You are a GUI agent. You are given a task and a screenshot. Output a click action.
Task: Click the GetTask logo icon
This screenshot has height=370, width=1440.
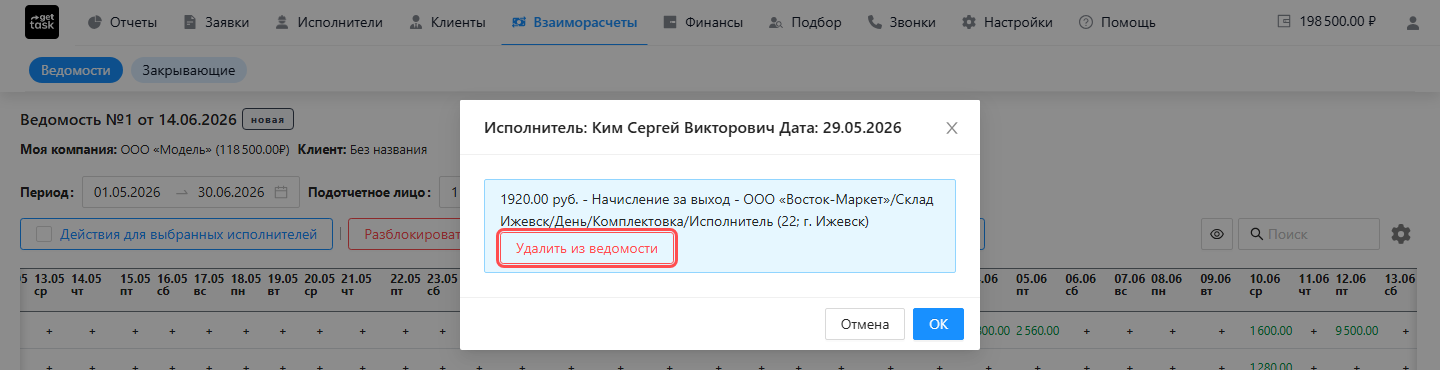(x=42, y=22)
